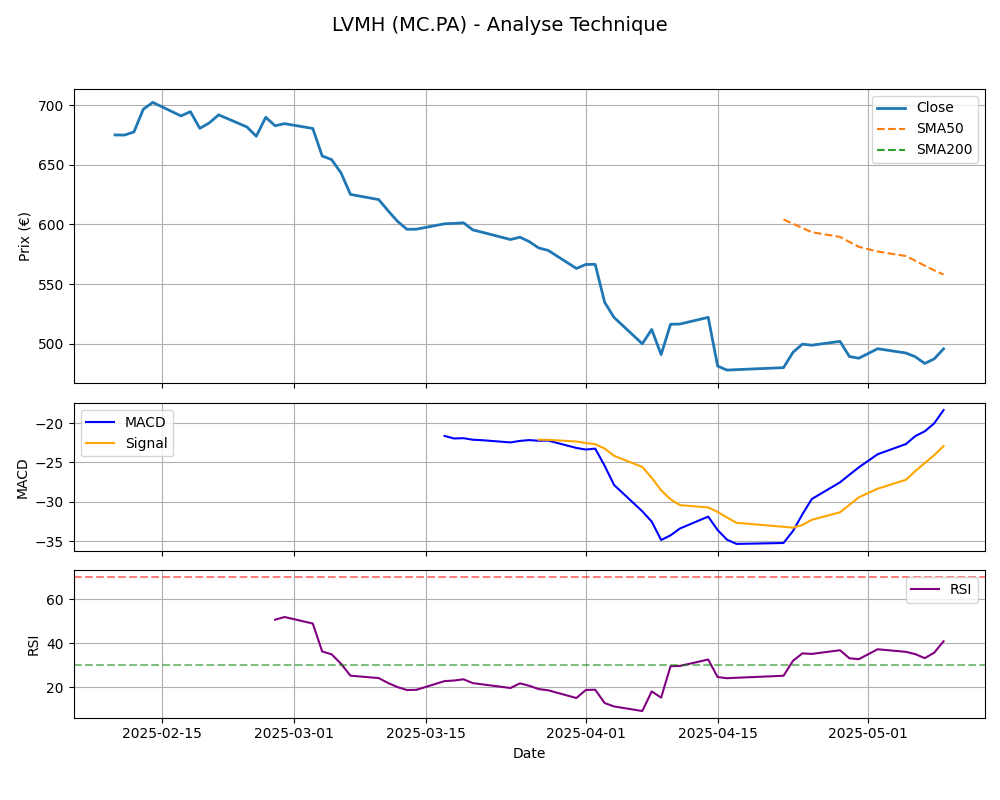Screen dimensions: 1000x800
Task: Select the "Close" legend label
Action: tap(935, 107)
